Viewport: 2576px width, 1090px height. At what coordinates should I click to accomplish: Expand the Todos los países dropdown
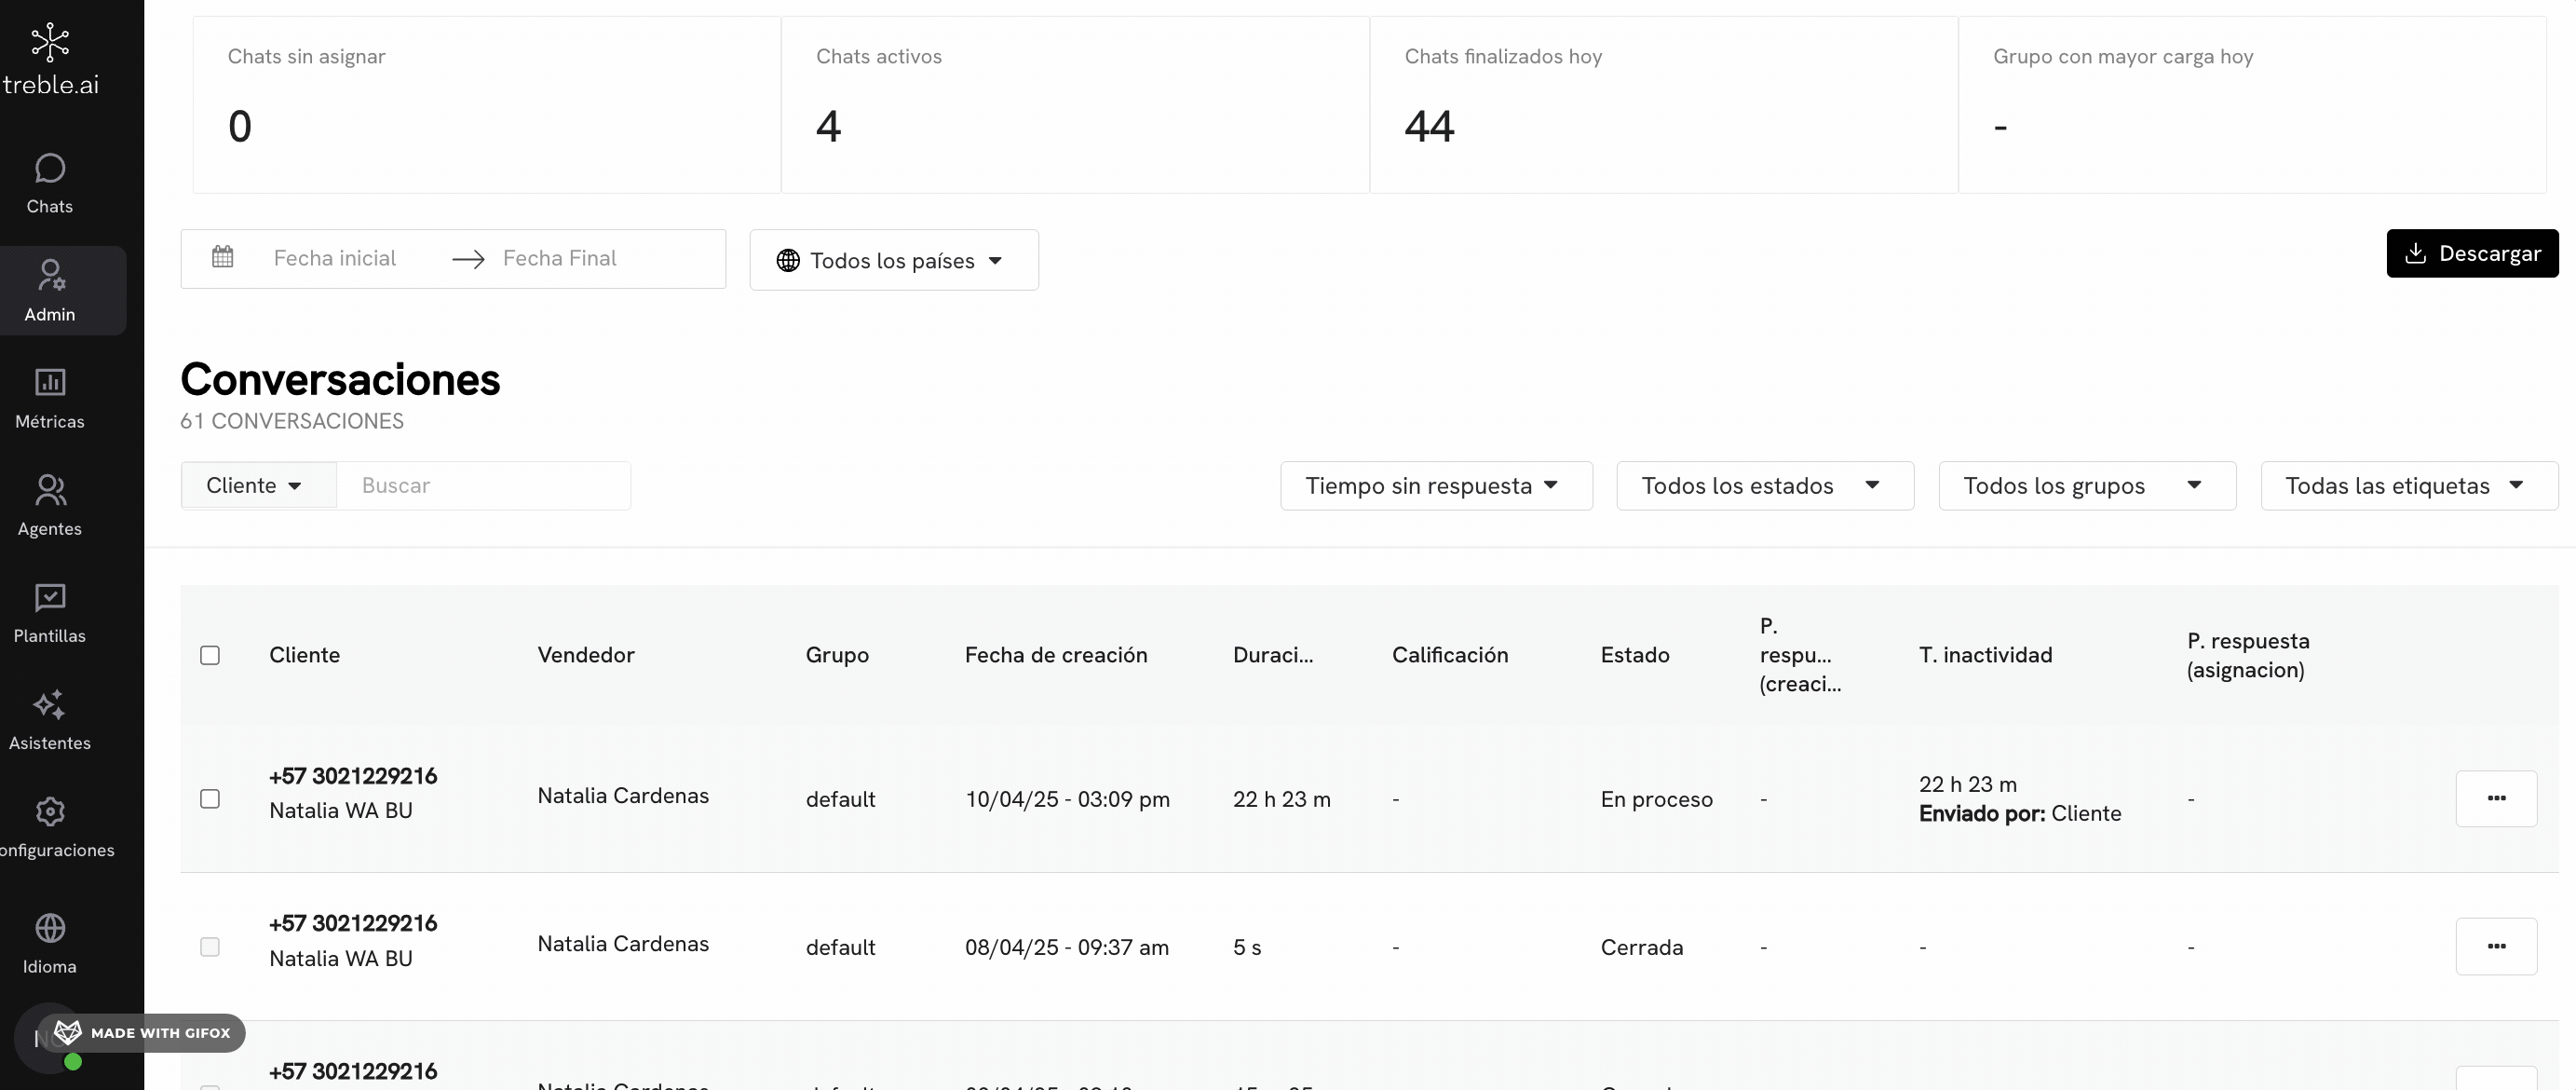click(x=893, y=261)
